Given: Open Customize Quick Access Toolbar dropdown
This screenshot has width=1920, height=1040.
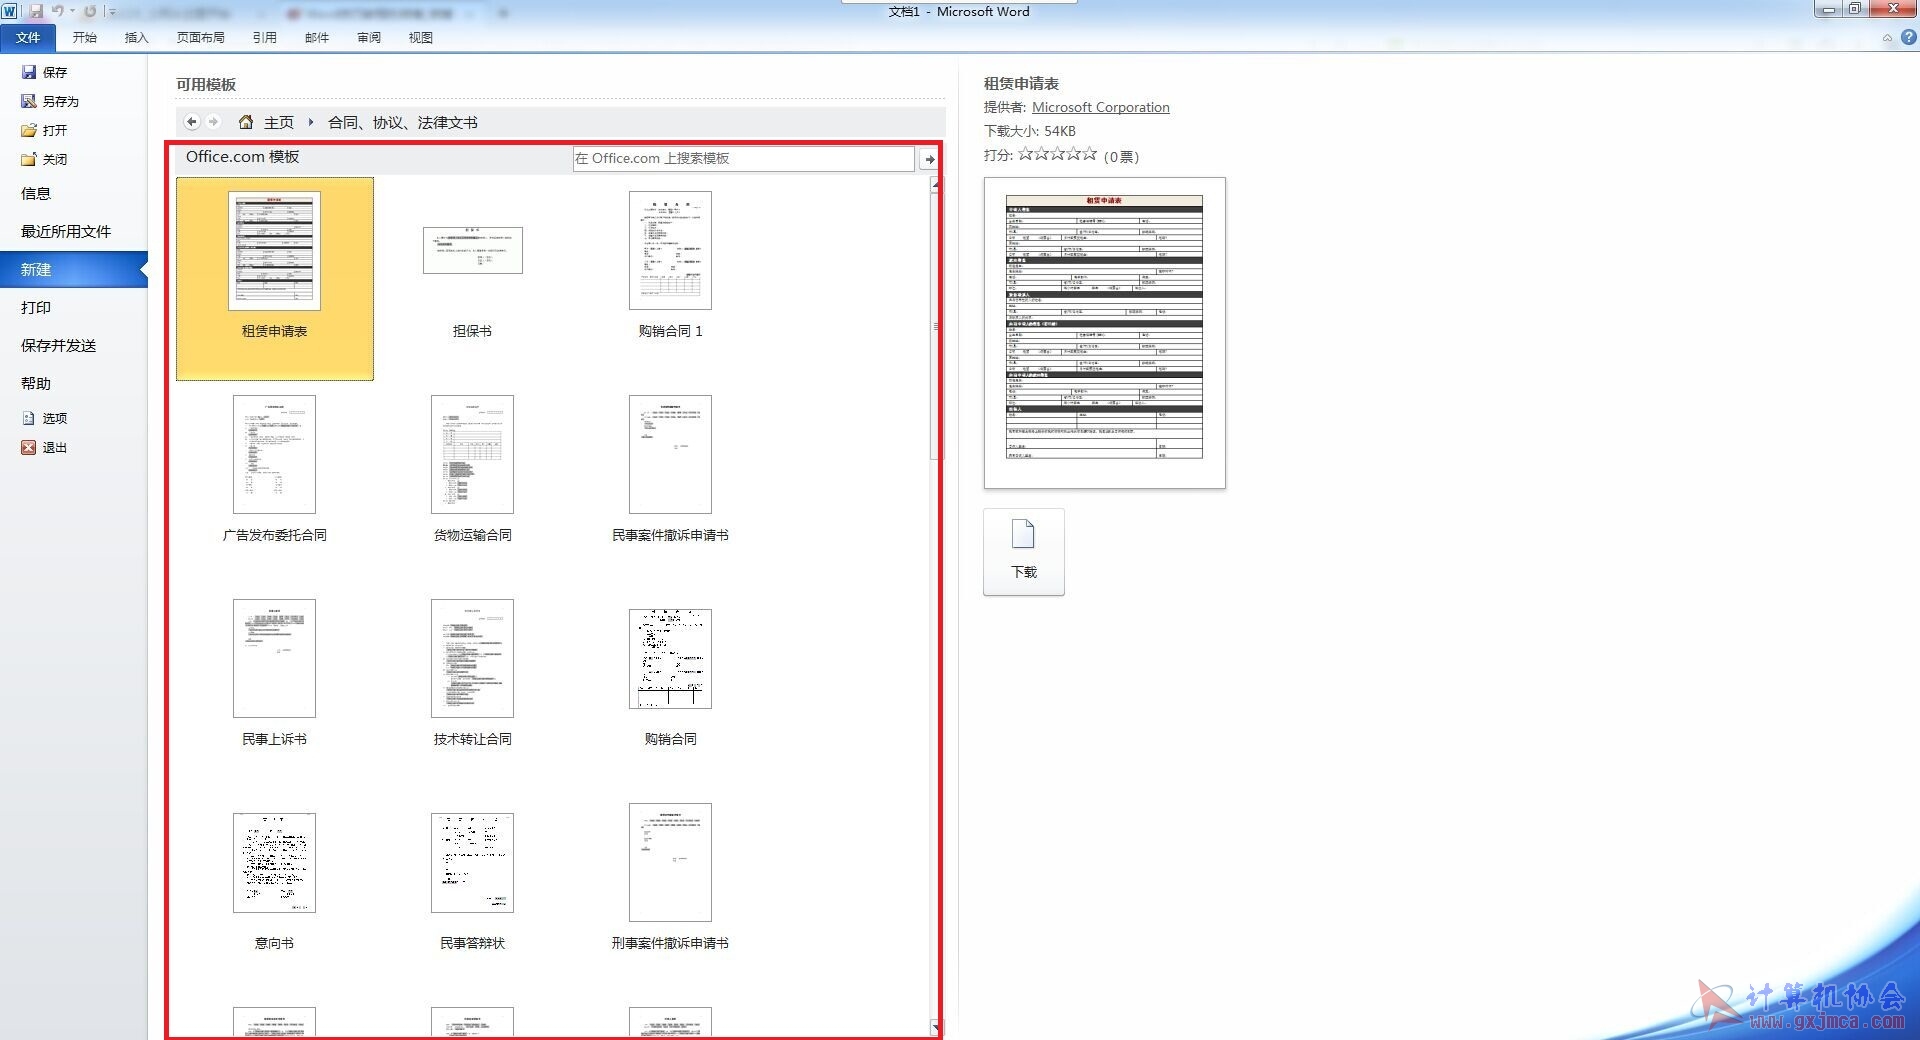Looking at the screenshot, I should point(112,12).
